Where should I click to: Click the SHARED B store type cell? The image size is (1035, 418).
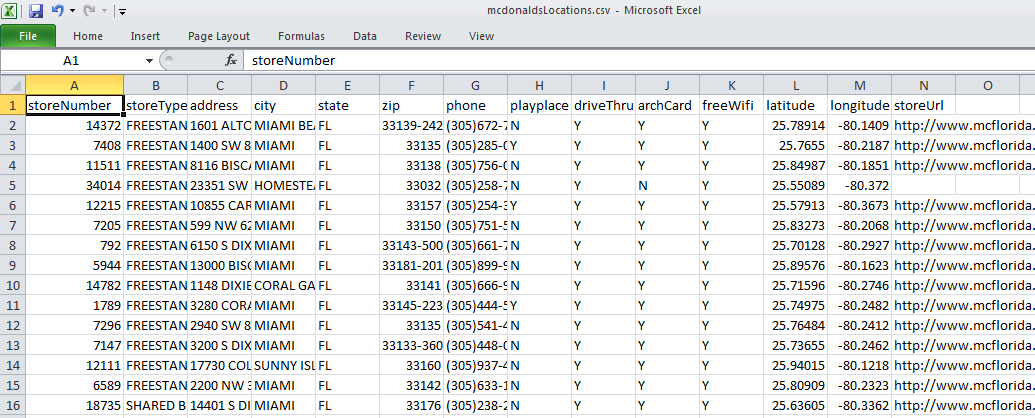(156, 403)
